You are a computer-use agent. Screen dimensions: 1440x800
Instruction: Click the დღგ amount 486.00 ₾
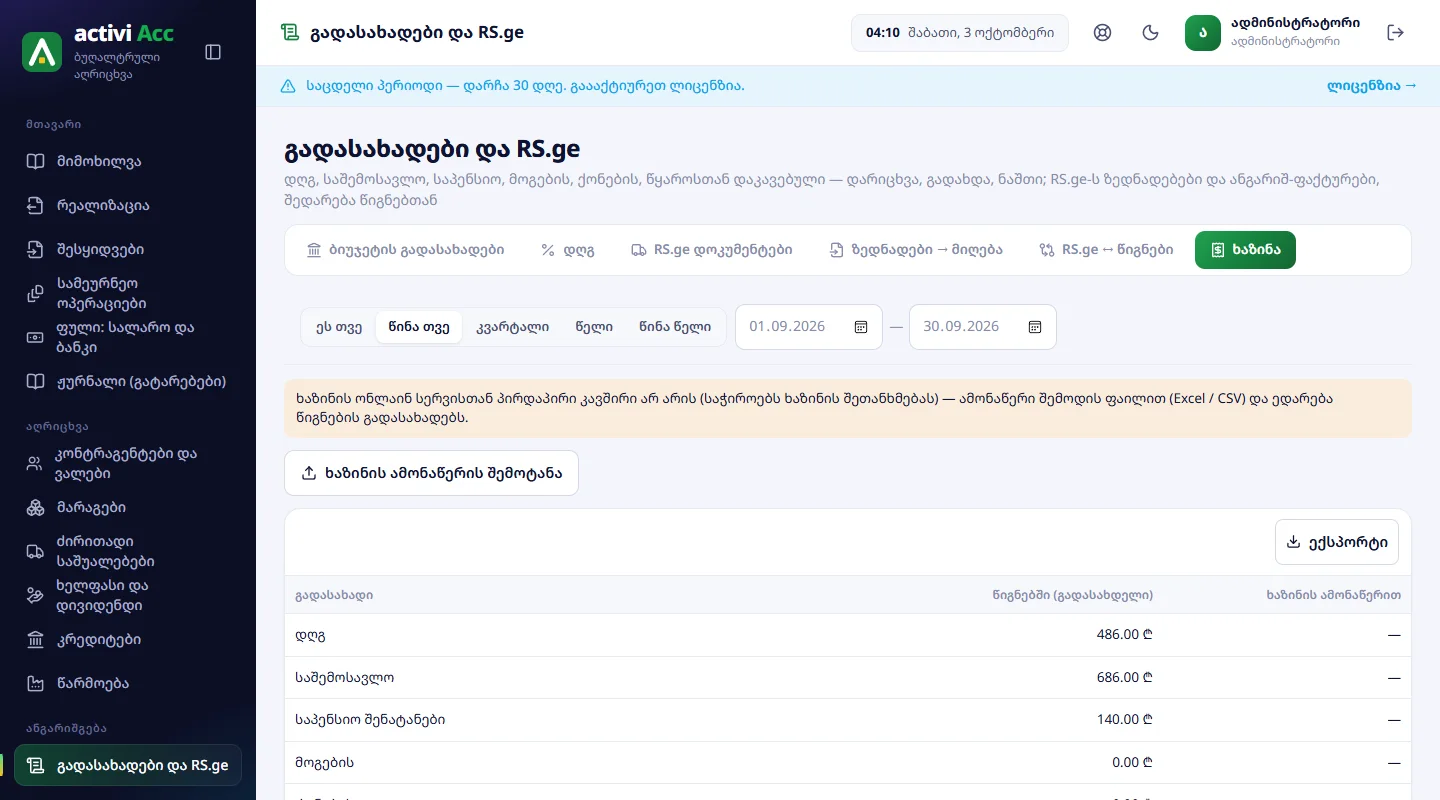pyautogui.click(x=1125, y=635)
